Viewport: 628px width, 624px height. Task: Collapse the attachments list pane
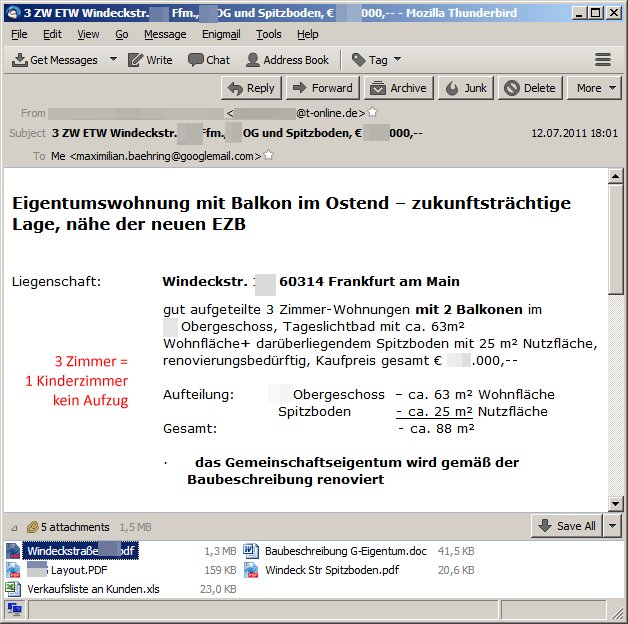(13, 527)
